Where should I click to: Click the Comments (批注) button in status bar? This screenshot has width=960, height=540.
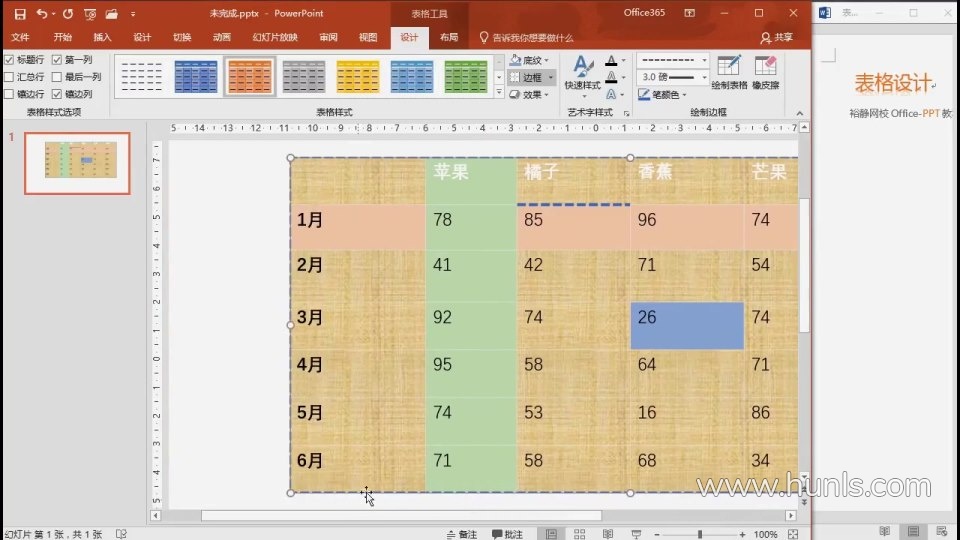click(508, 534)
